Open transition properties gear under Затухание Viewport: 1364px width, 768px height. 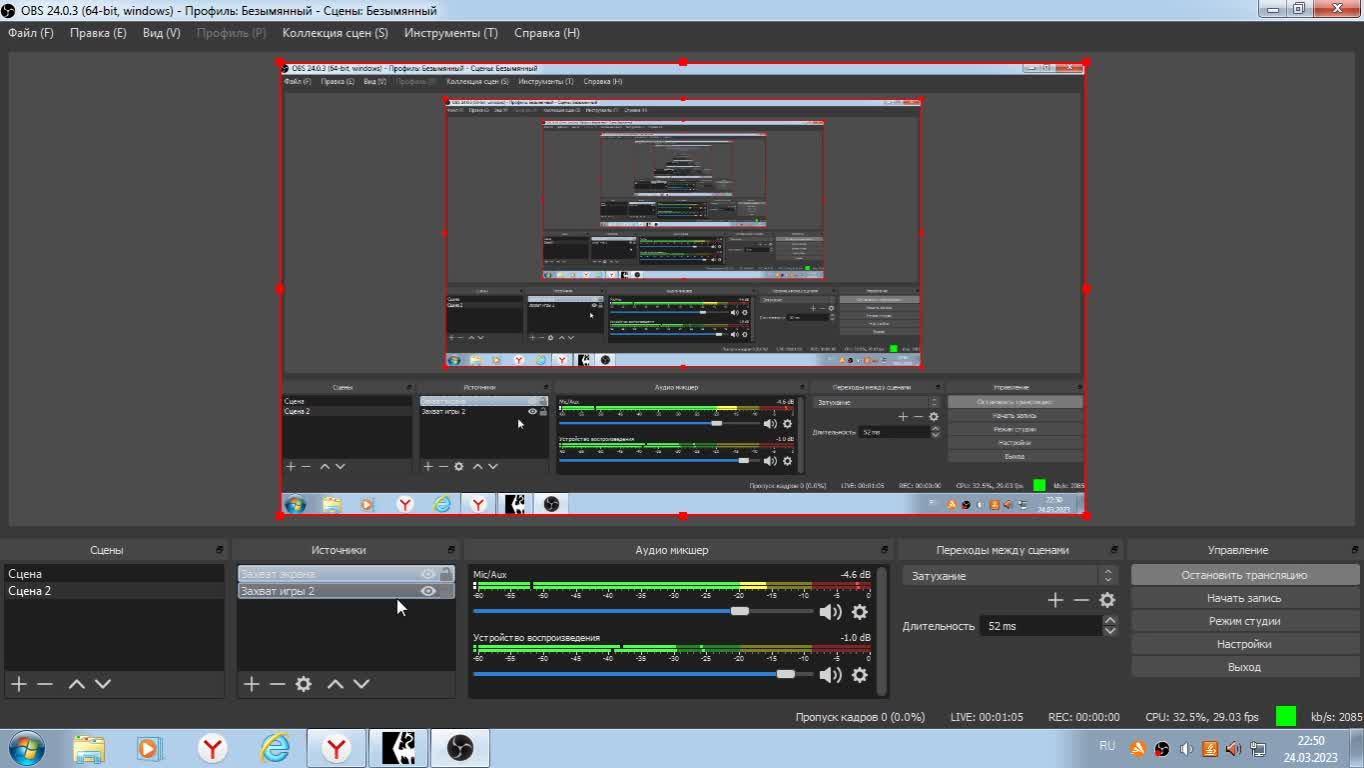1107,600
